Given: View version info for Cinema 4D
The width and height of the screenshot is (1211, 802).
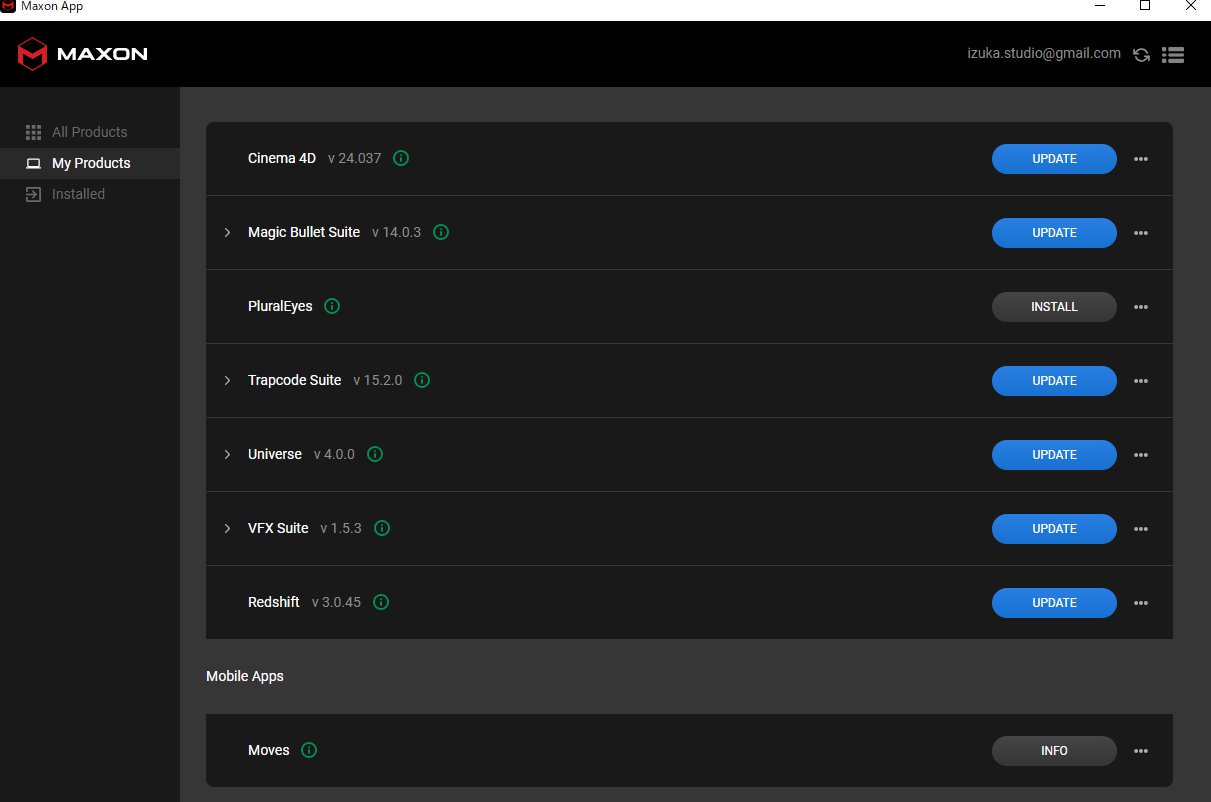Looking at the screenshot, I should pyautogui.click(x=400, y=157).
